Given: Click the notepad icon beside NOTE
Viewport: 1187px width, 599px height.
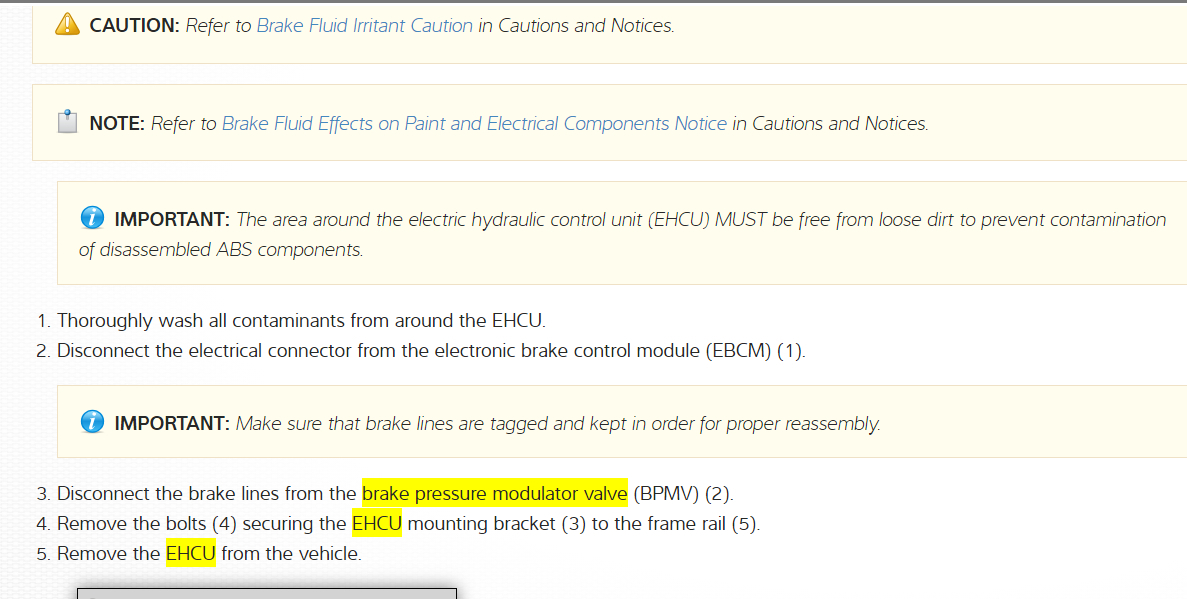Looking at the screenshot, I should coord(68,123).
